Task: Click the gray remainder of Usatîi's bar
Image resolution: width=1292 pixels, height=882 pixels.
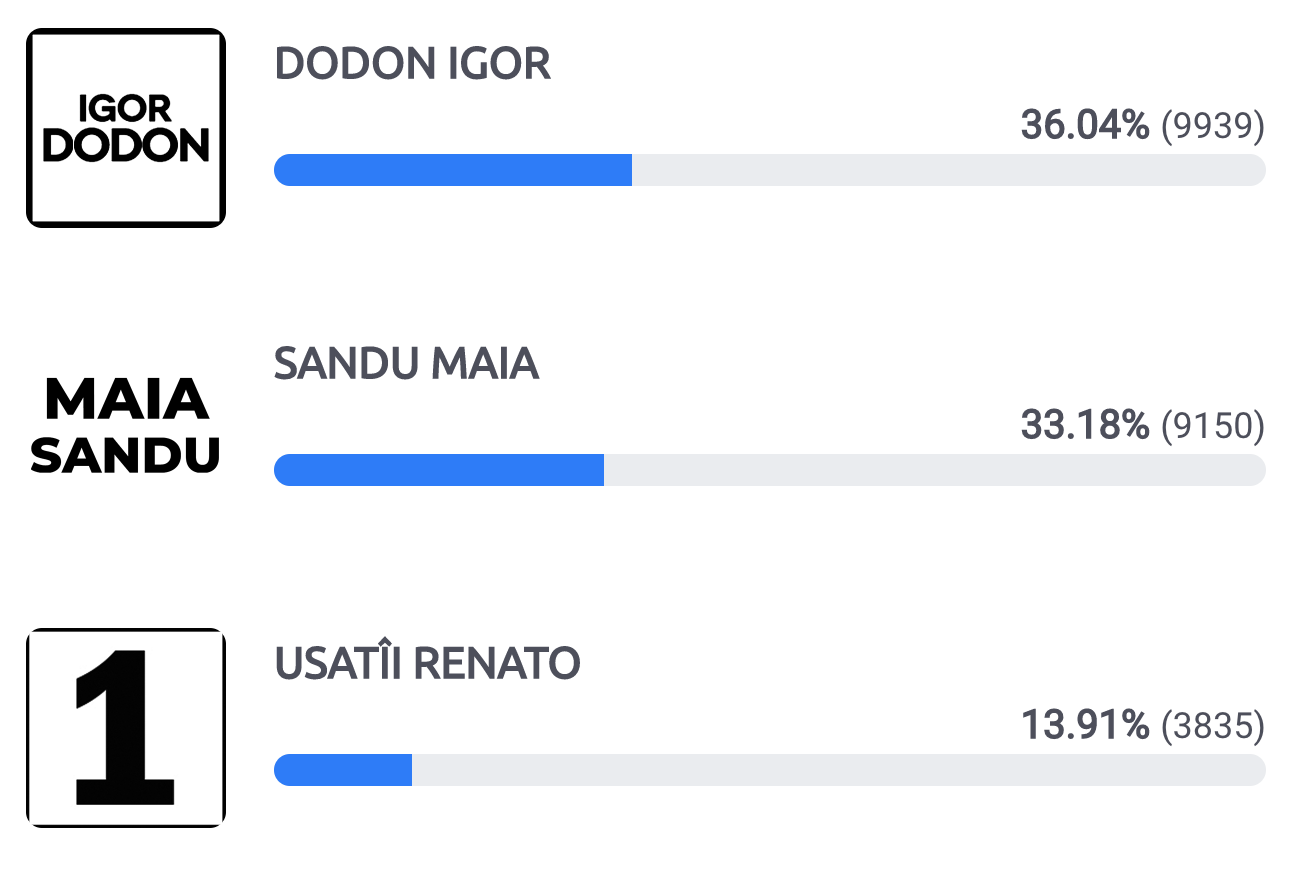Action: (x=839, y=770)
